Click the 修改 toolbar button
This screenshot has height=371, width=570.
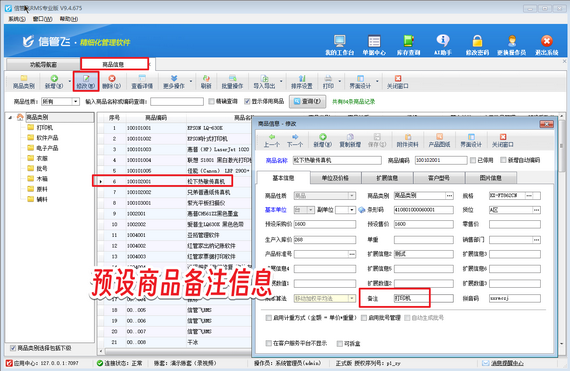coord(86,82)
